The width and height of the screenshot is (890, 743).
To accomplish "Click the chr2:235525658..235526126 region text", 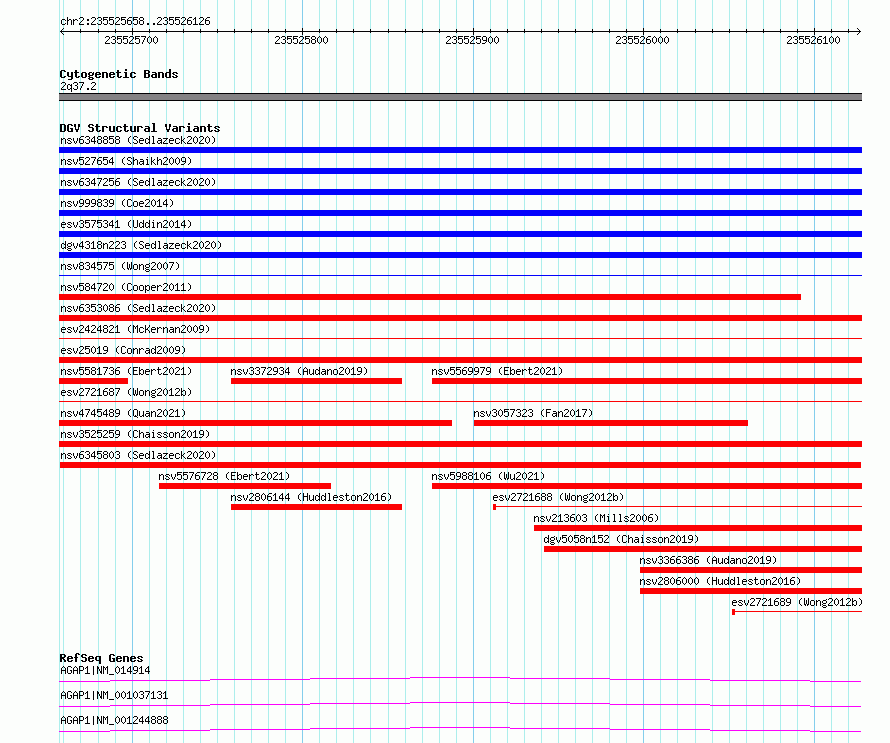I will click(x=135, y=21).
